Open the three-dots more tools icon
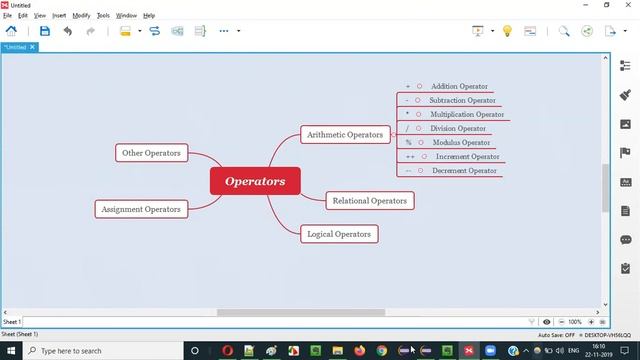 [x=224, y=31]
